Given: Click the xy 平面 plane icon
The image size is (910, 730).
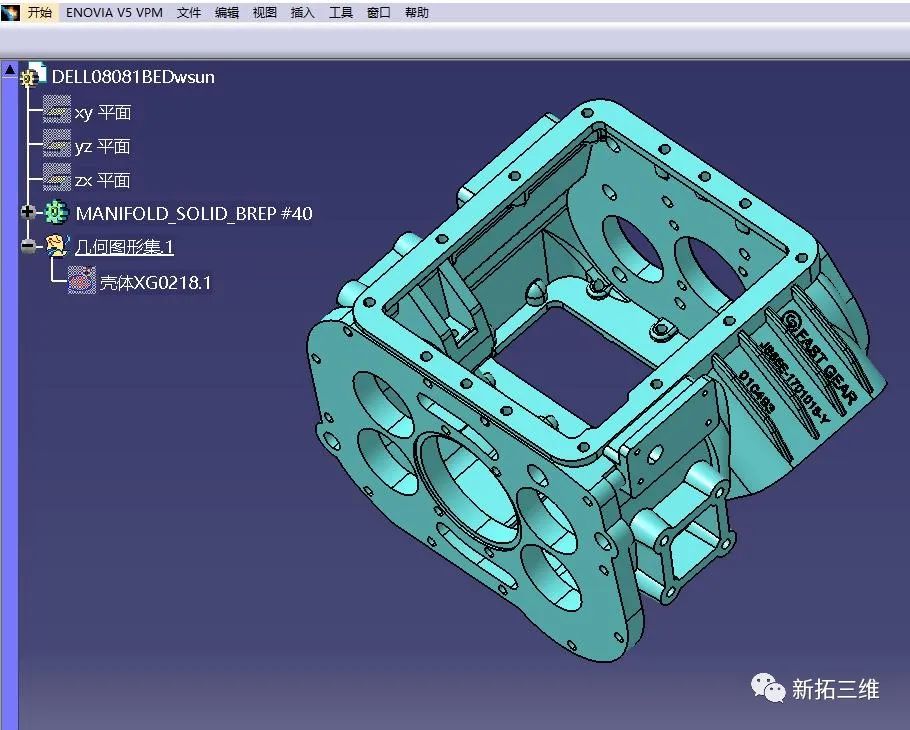Looking at the screenshot, I should [x=57, y=110].
